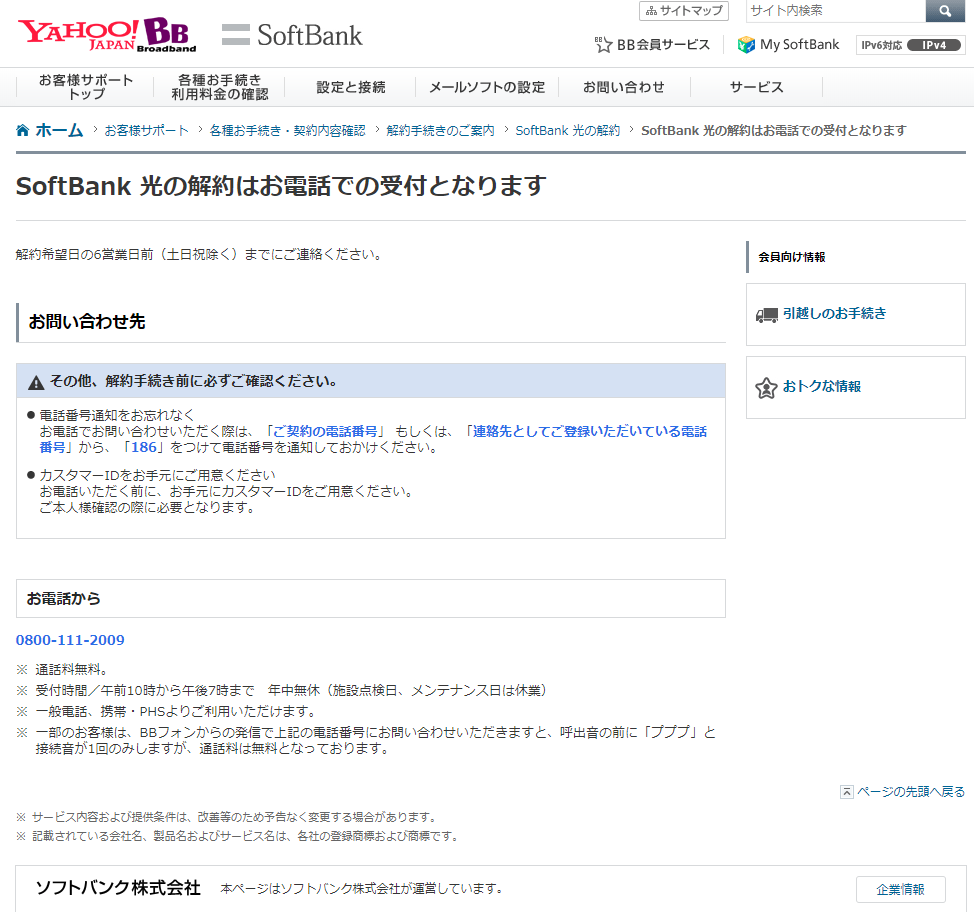974x912 pixels.
Task: Go to 各種お手続き・契約内容確認 breadcrumb
Action: [x=287, y=130]
